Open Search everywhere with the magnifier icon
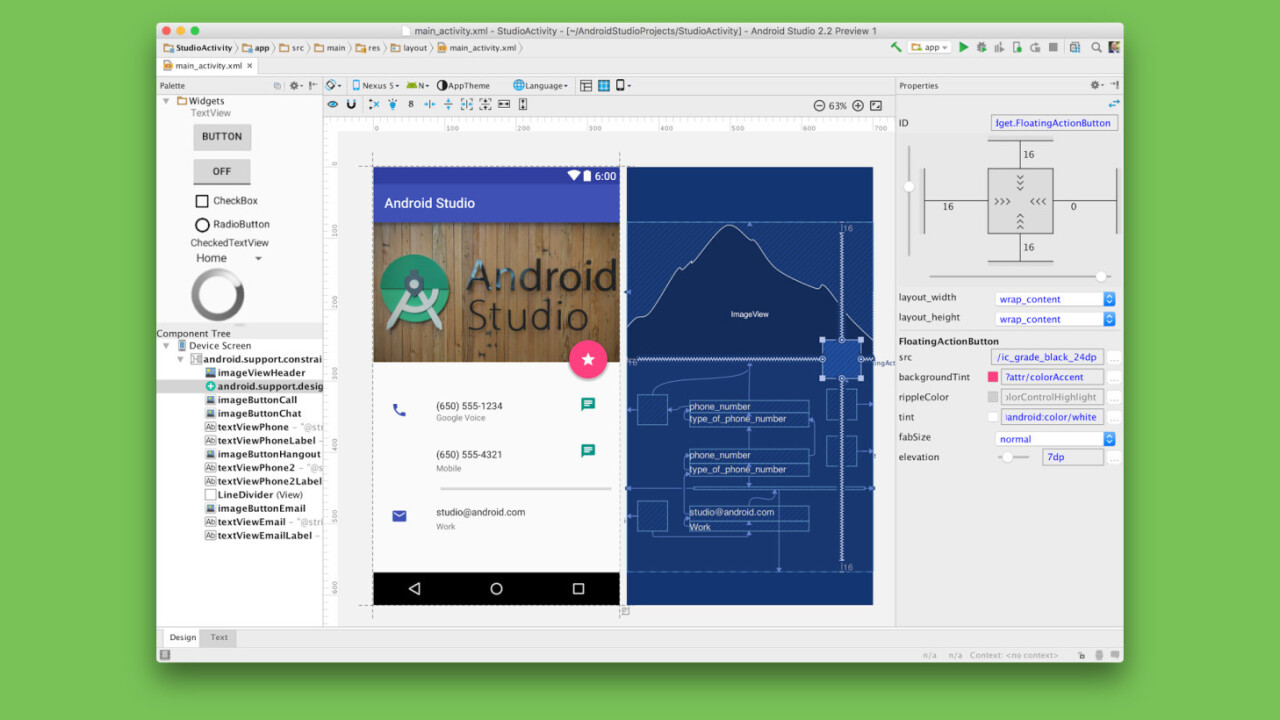The image size is (1280, 720). [1098, 46]
